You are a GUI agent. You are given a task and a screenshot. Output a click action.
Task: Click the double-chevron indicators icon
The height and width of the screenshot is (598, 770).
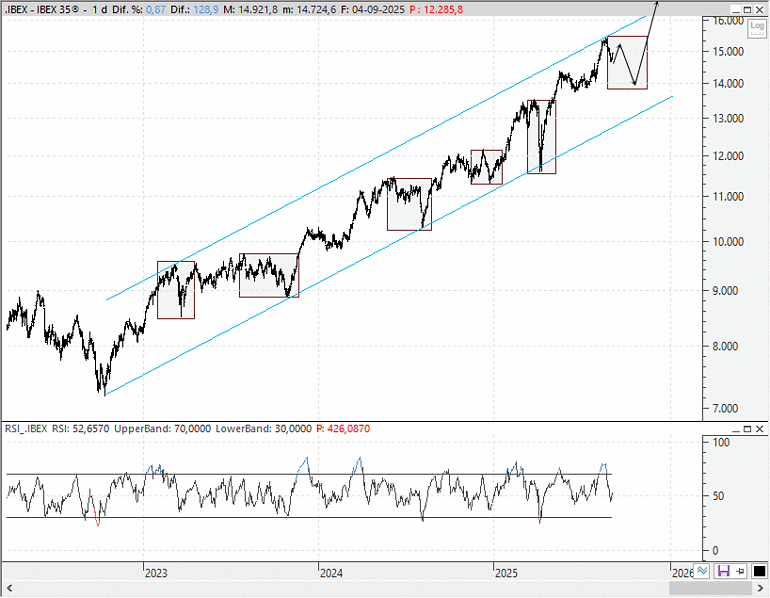pyautogui.click(x=702, y=571)
